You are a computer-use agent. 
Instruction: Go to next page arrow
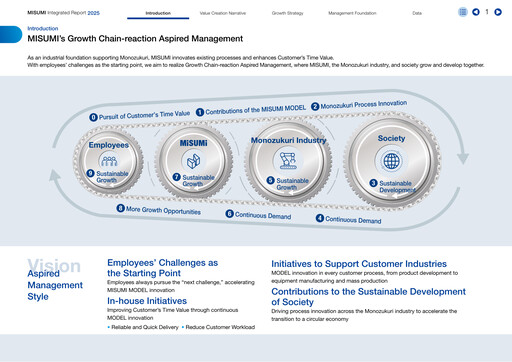click(x=498, y=12)
